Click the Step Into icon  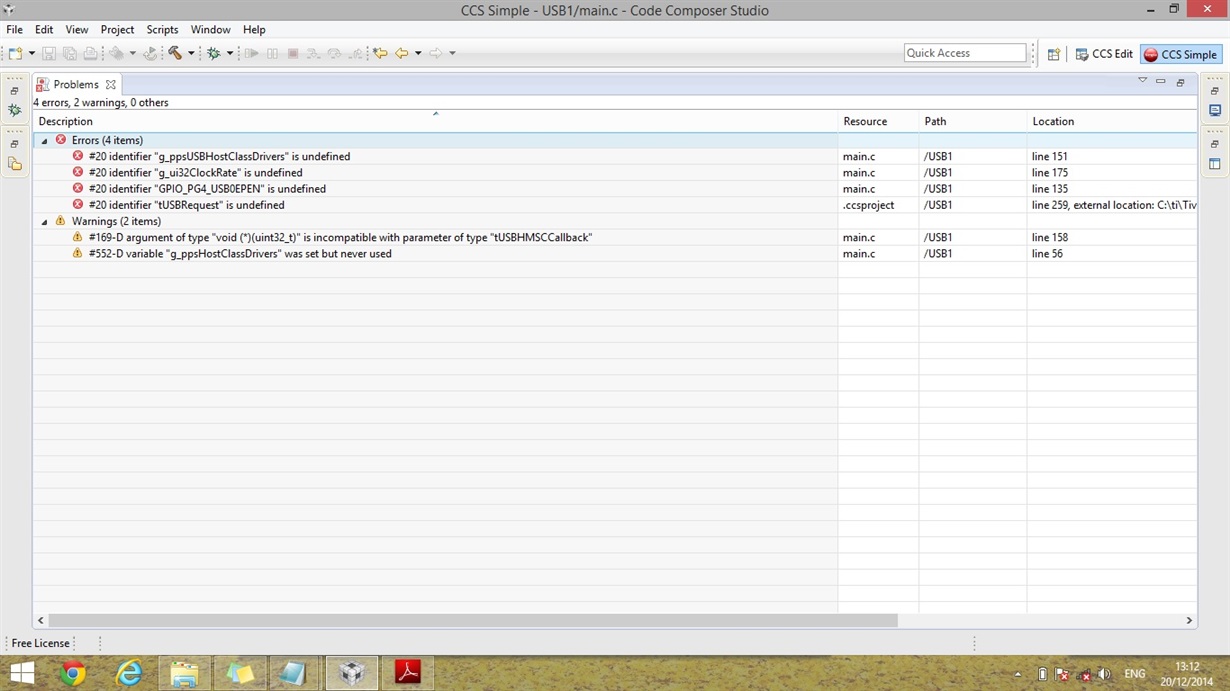click(313, 53)
